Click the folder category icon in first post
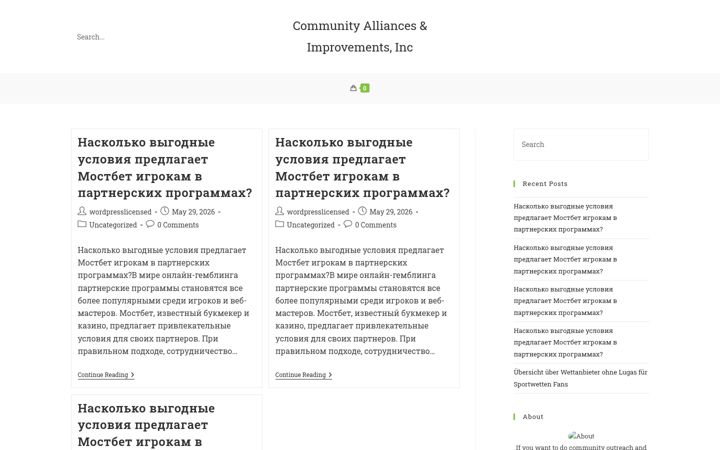This screenshot has height=450, width=720. tap(82, 224)
